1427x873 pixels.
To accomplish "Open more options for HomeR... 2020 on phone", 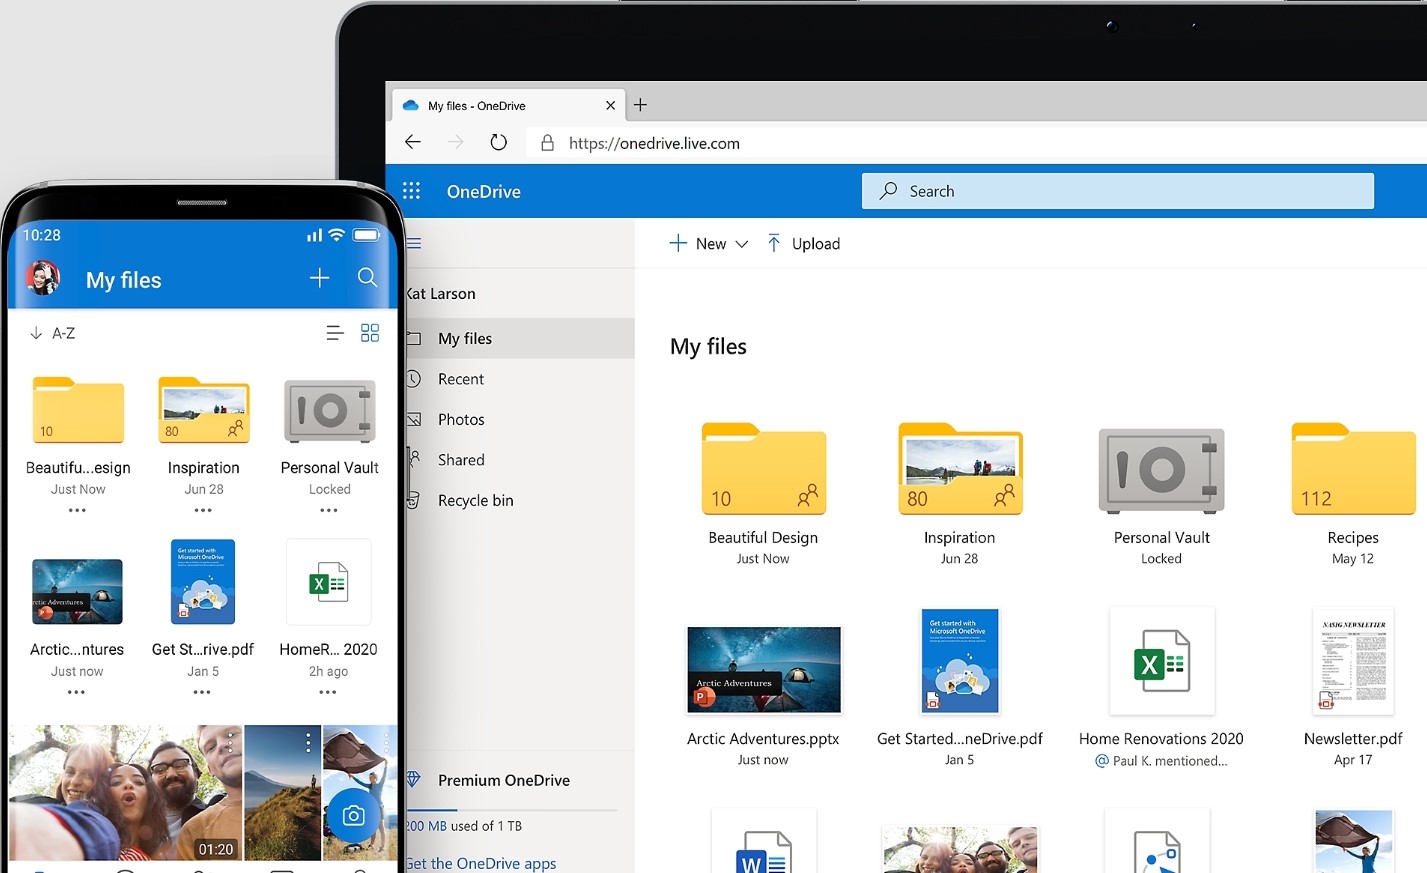I will point(328,692).
